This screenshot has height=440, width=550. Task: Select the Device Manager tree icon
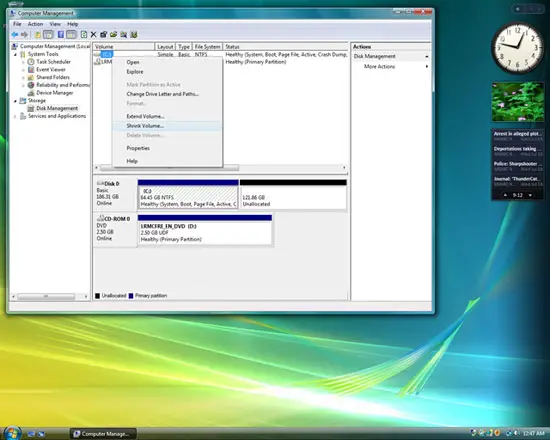coord(31,93)
